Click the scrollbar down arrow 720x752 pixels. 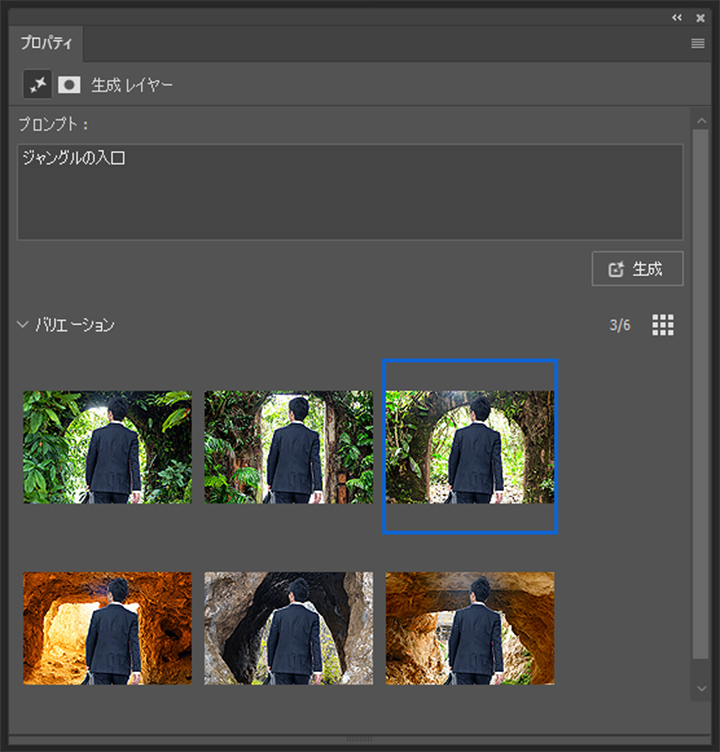click(x=701, y=689)
